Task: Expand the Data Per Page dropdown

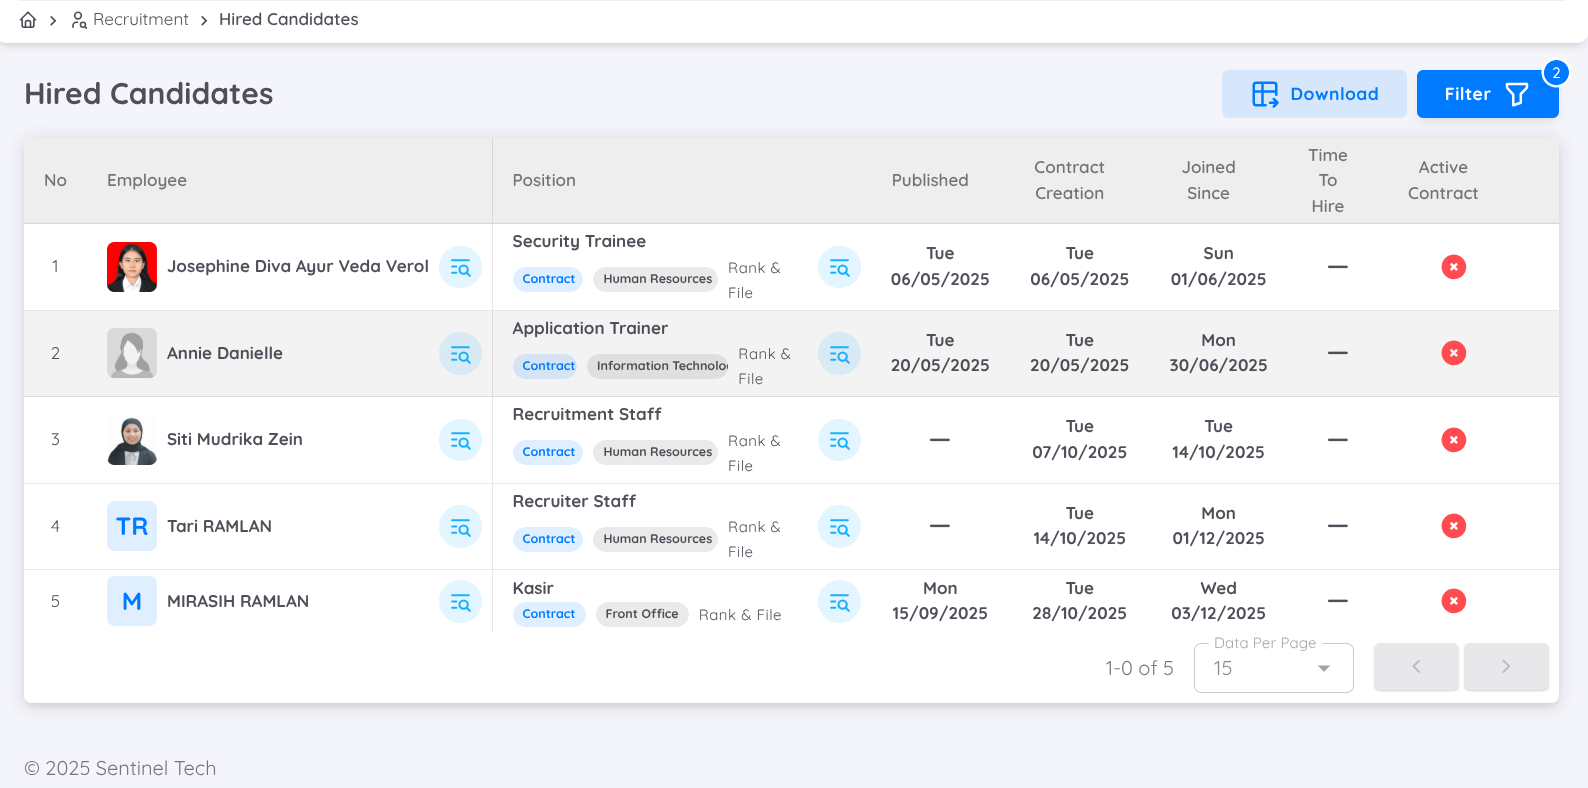Action: [x=1273, y=668]
